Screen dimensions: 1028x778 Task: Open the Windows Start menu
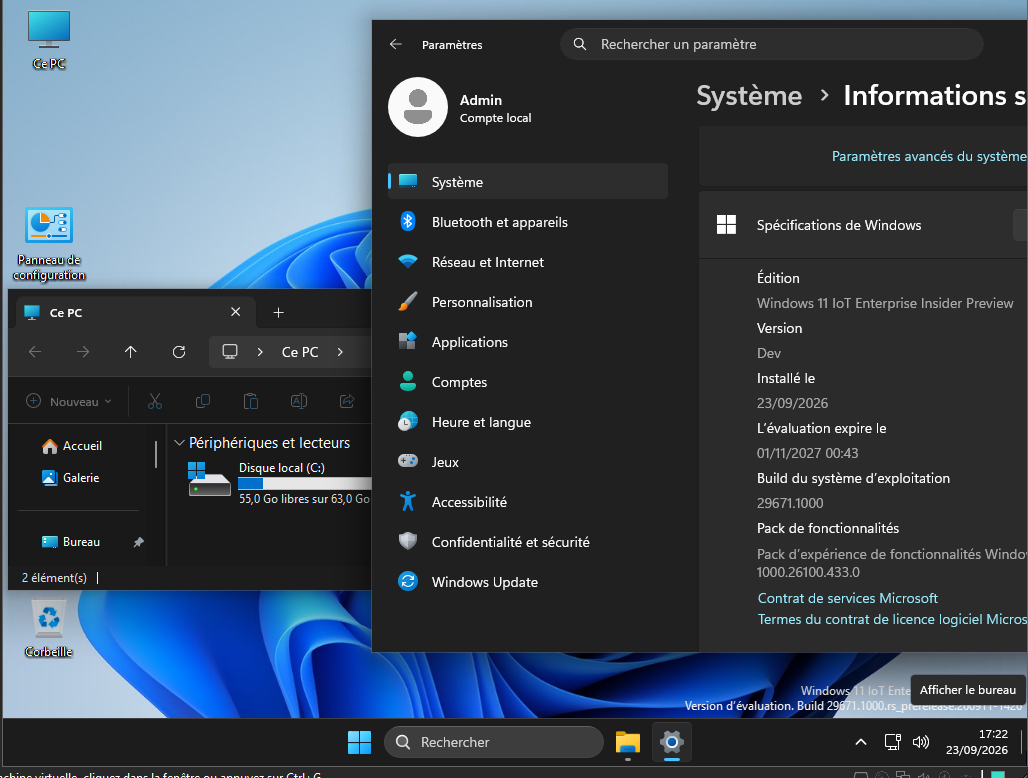(x=359, y=742)
